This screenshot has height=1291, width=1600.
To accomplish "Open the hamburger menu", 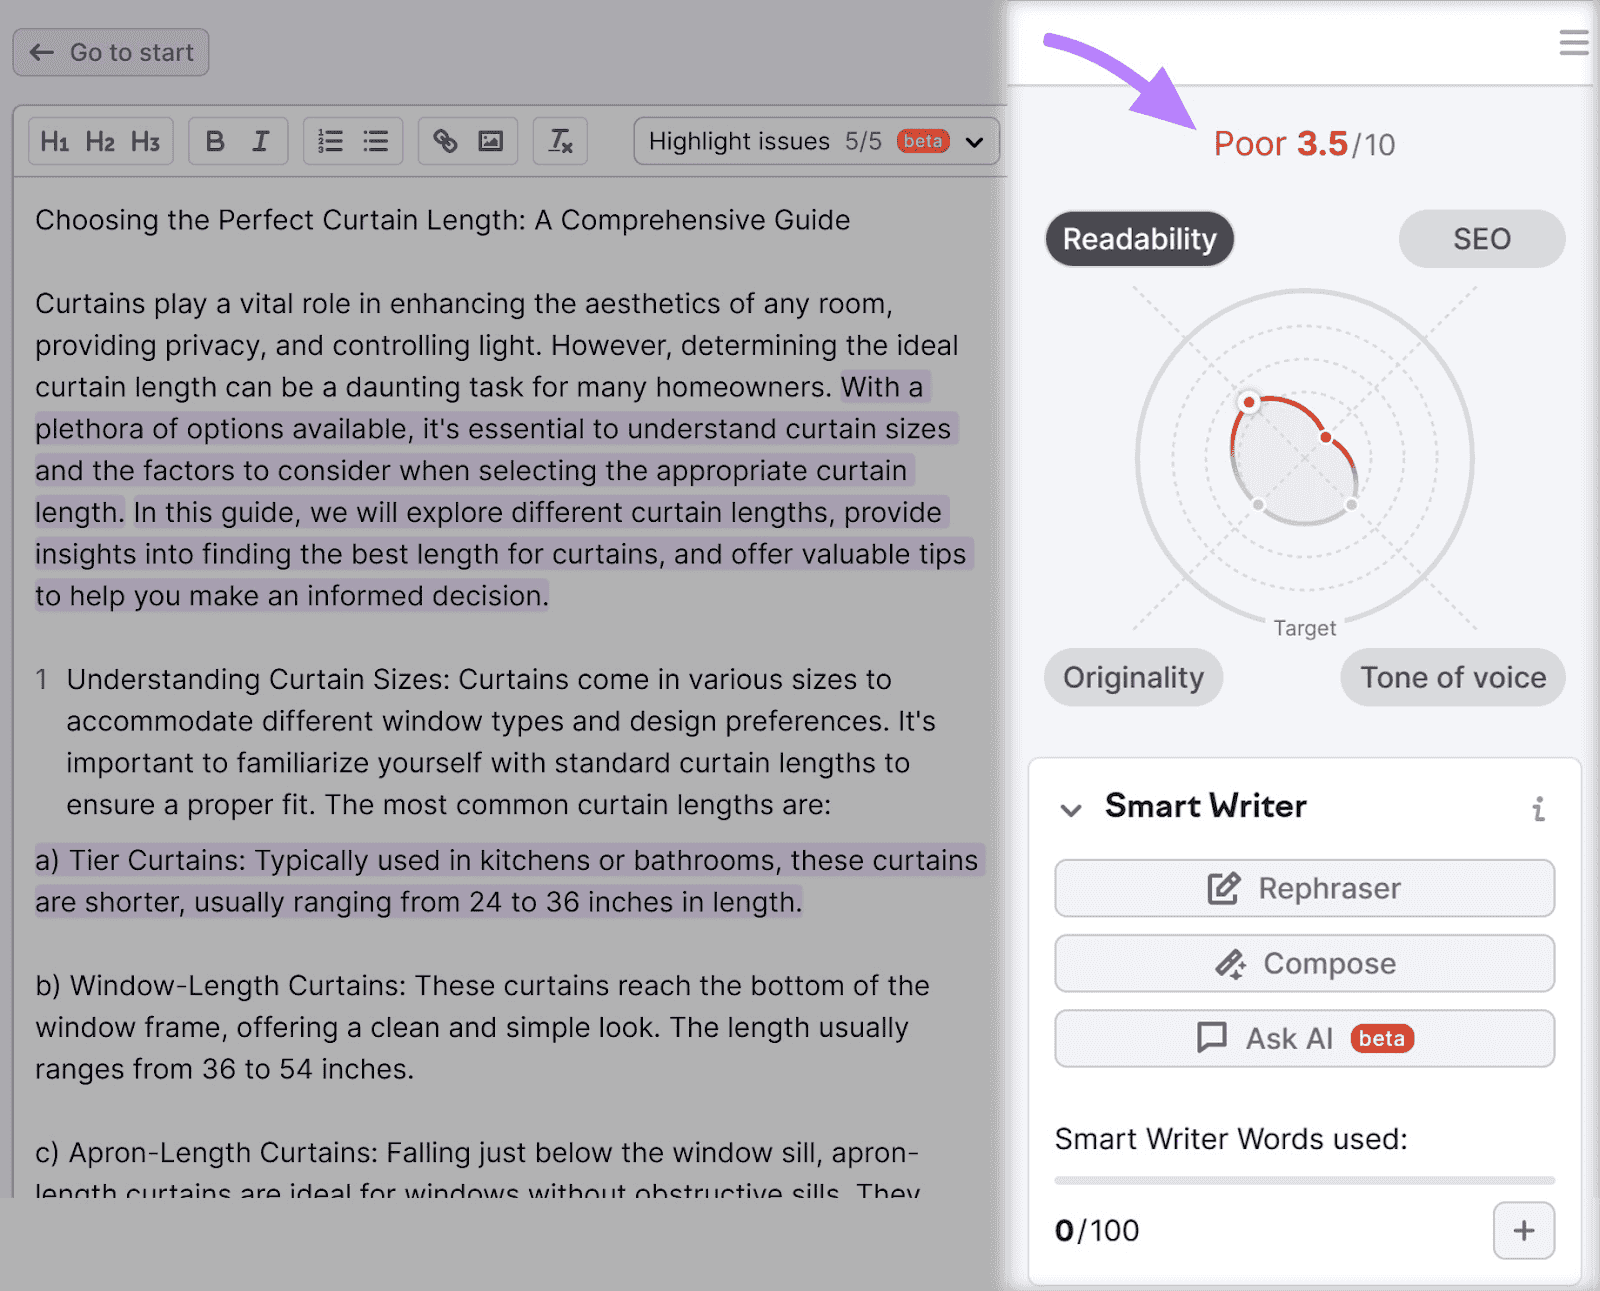I will pyautogui.click(x=1573, y=42).
